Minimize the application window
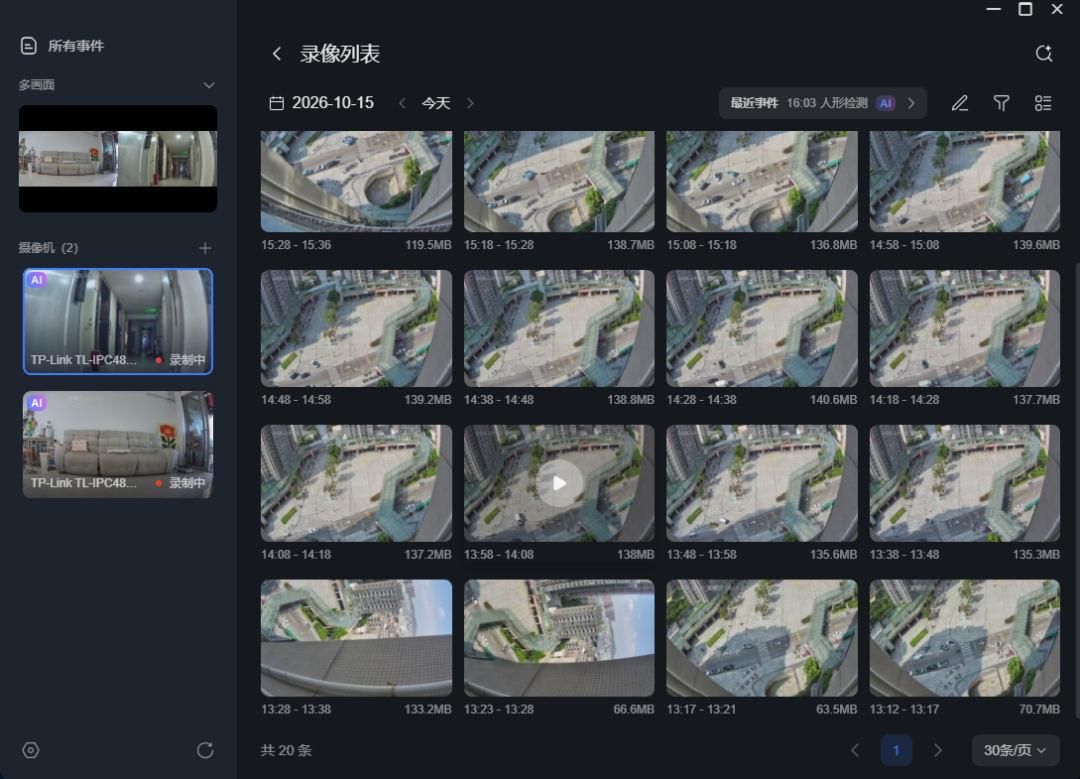 pyautogui.click(x=993, y=9)
